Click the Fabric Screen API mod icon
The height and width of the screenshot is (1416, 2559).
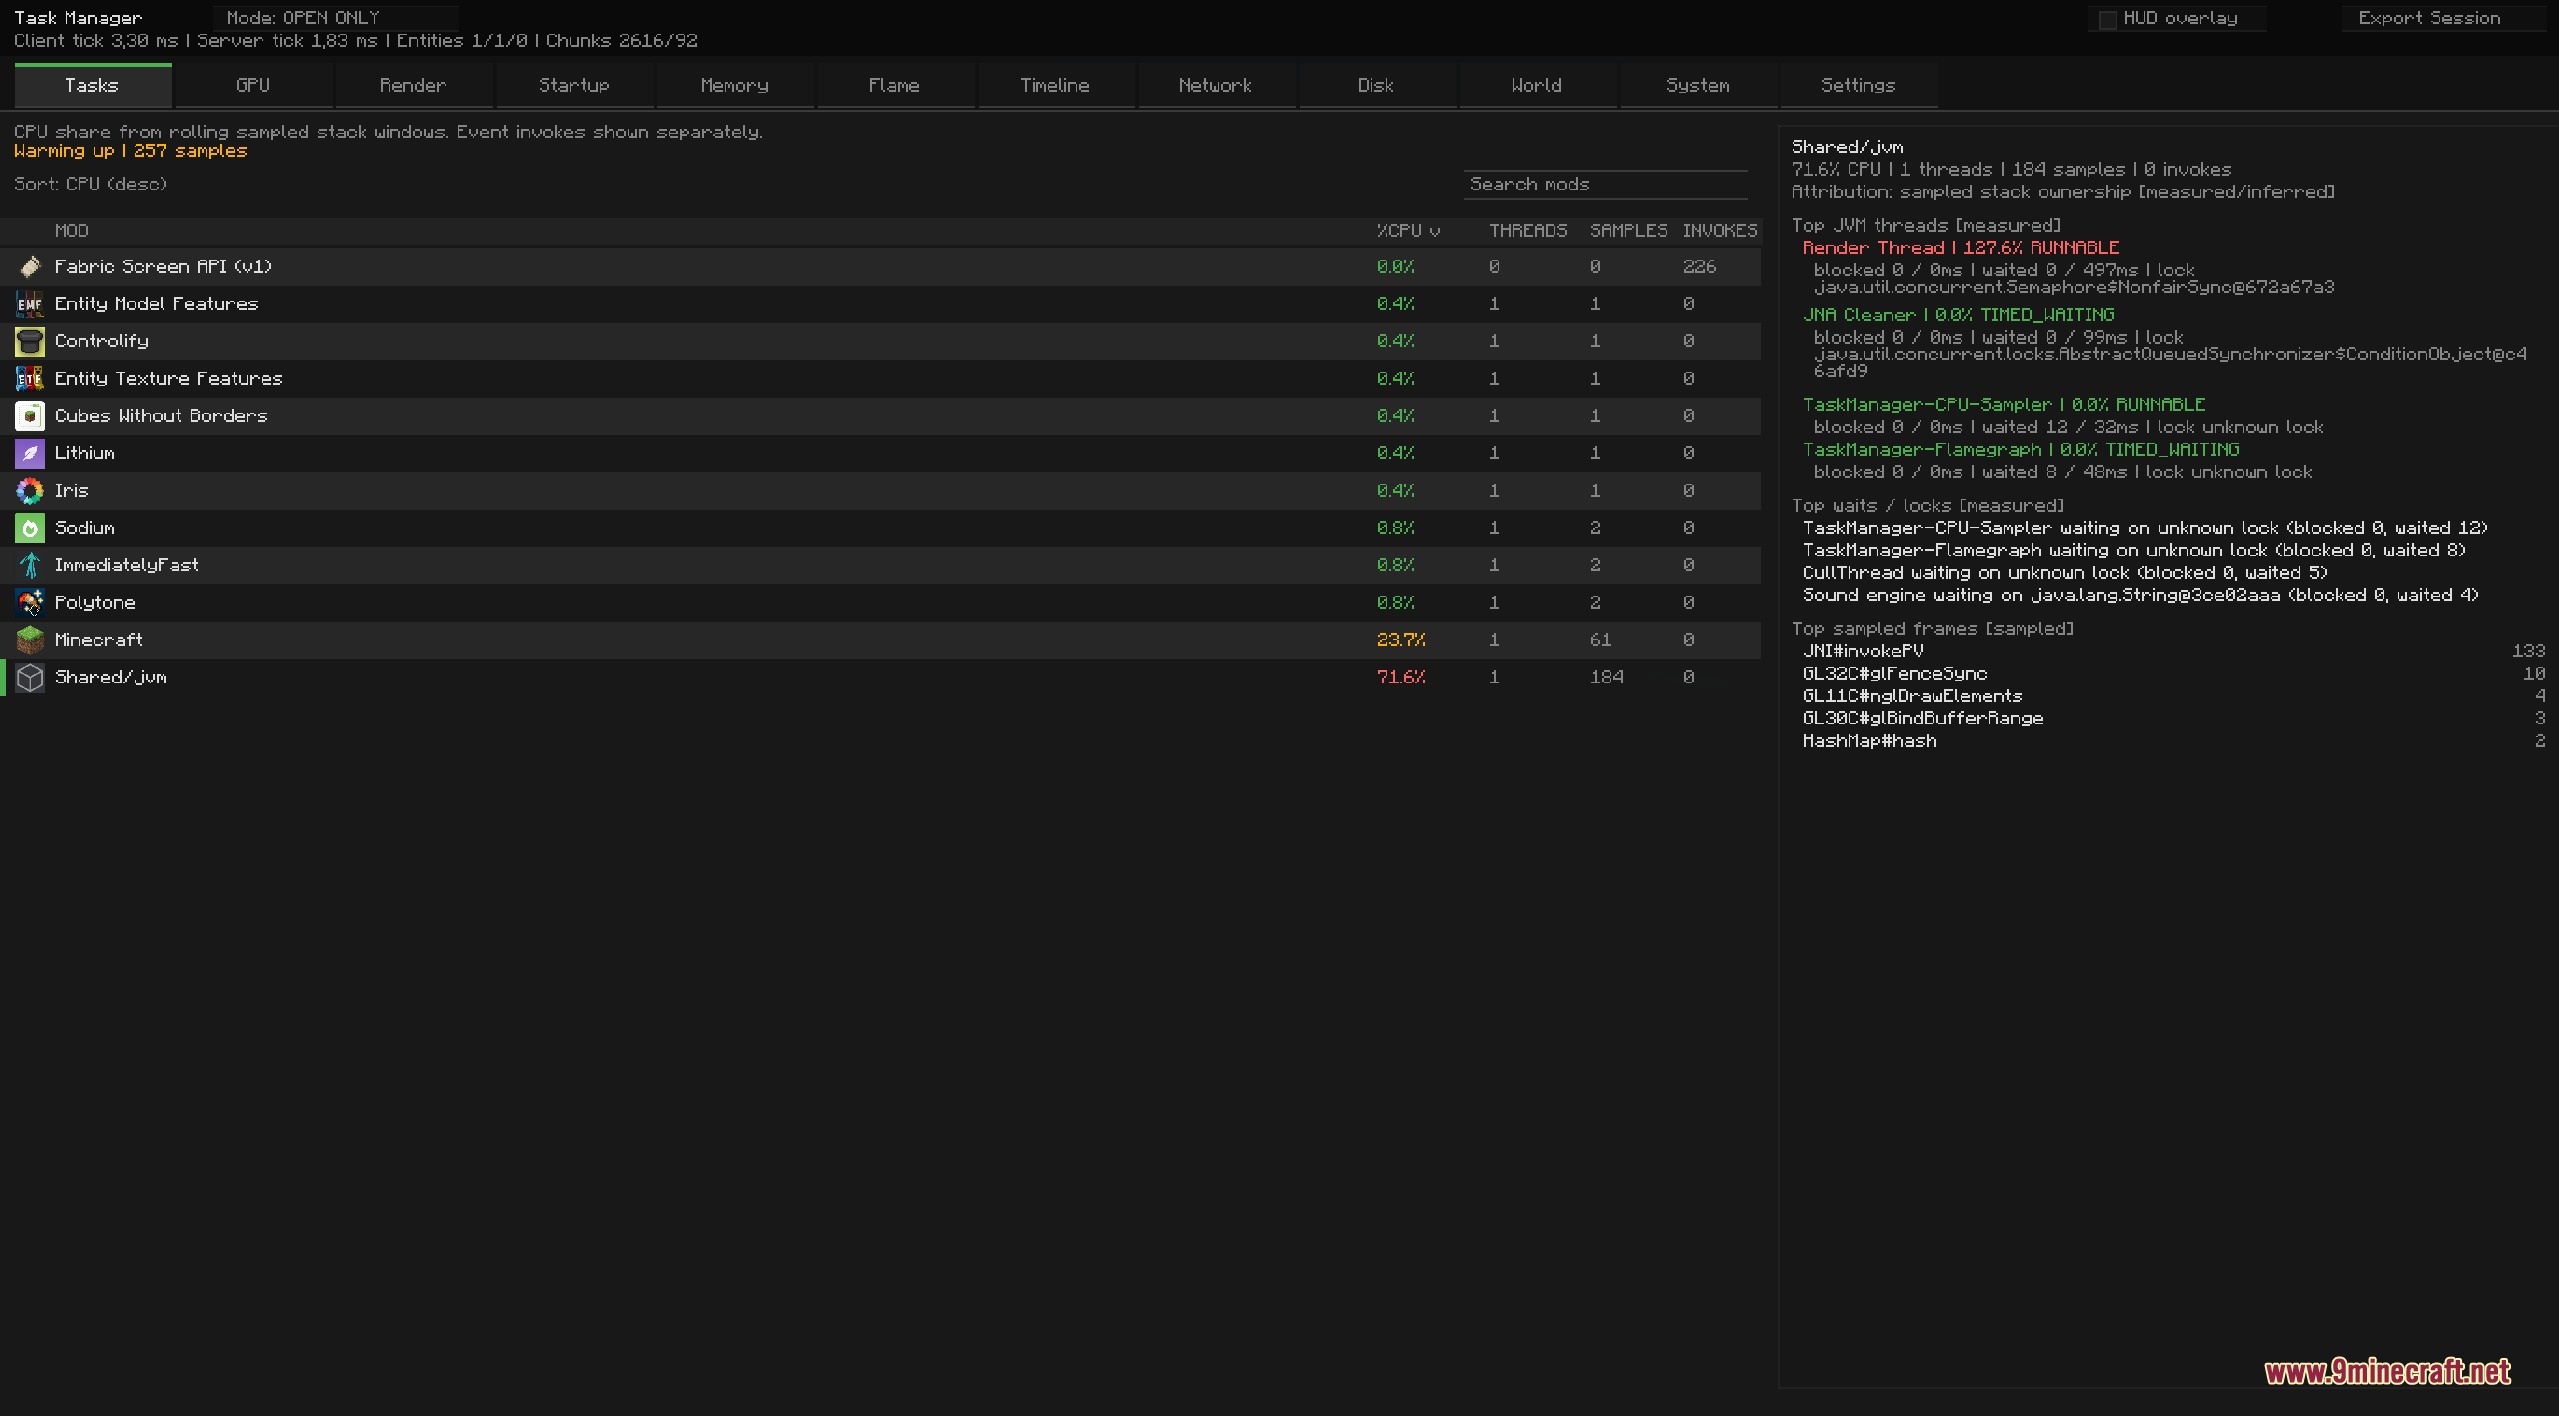point(30,267)
